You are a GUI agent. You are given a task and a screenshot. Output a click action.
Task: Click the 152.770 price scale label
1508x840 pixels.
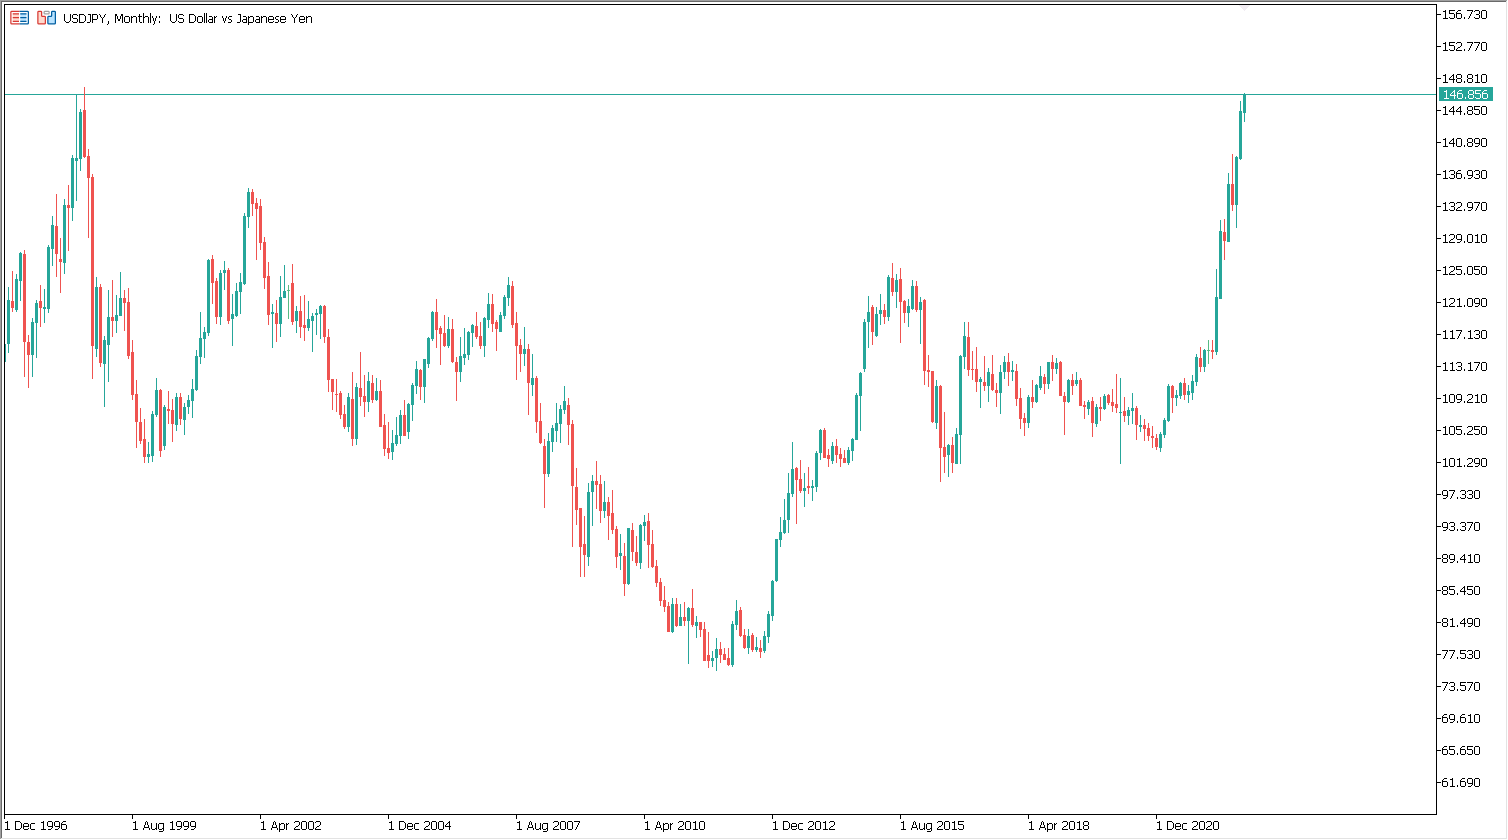pyautogui.click(x=1466, y=46)
